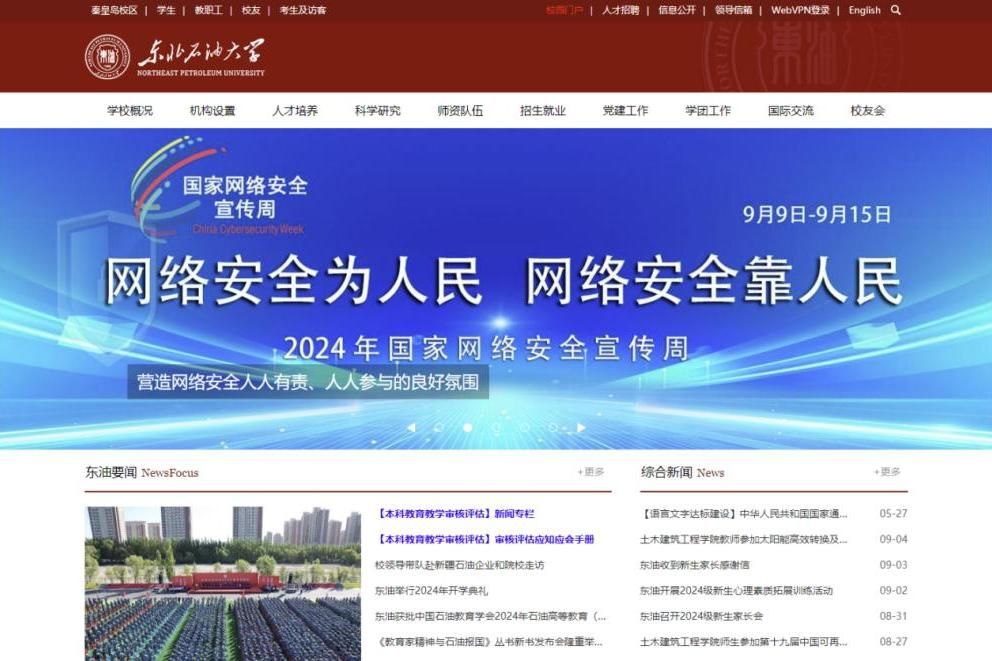
Task: Open 东油举行2024年开学典礼 news article
Action: (431, 591)
